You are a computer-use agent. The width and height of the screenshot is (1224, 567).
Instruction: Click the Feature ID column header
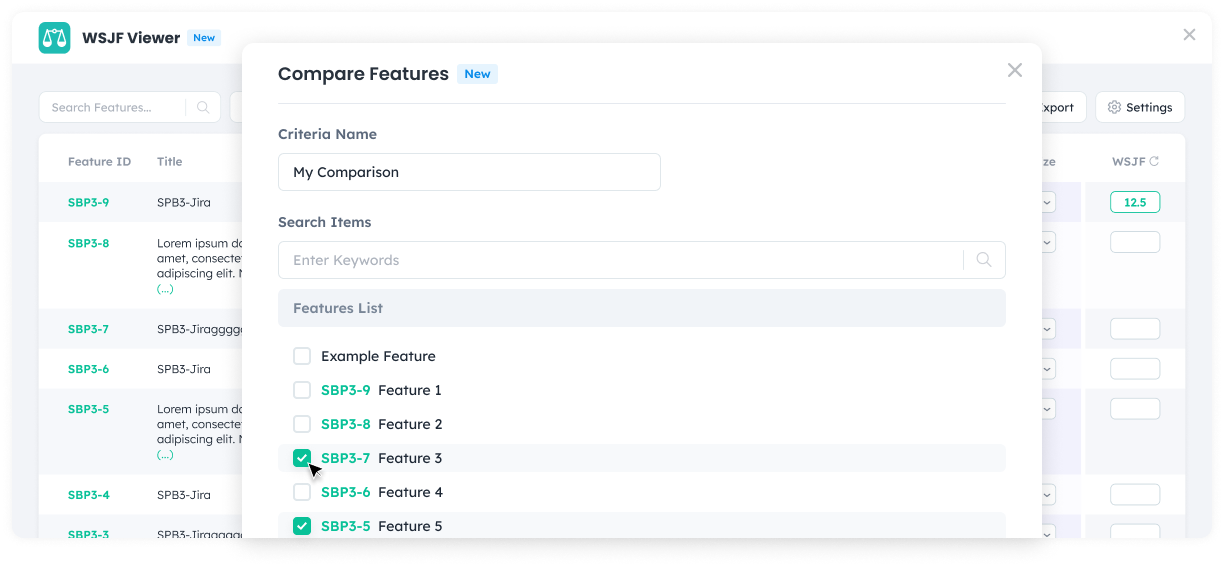click(x=99, y=162)
